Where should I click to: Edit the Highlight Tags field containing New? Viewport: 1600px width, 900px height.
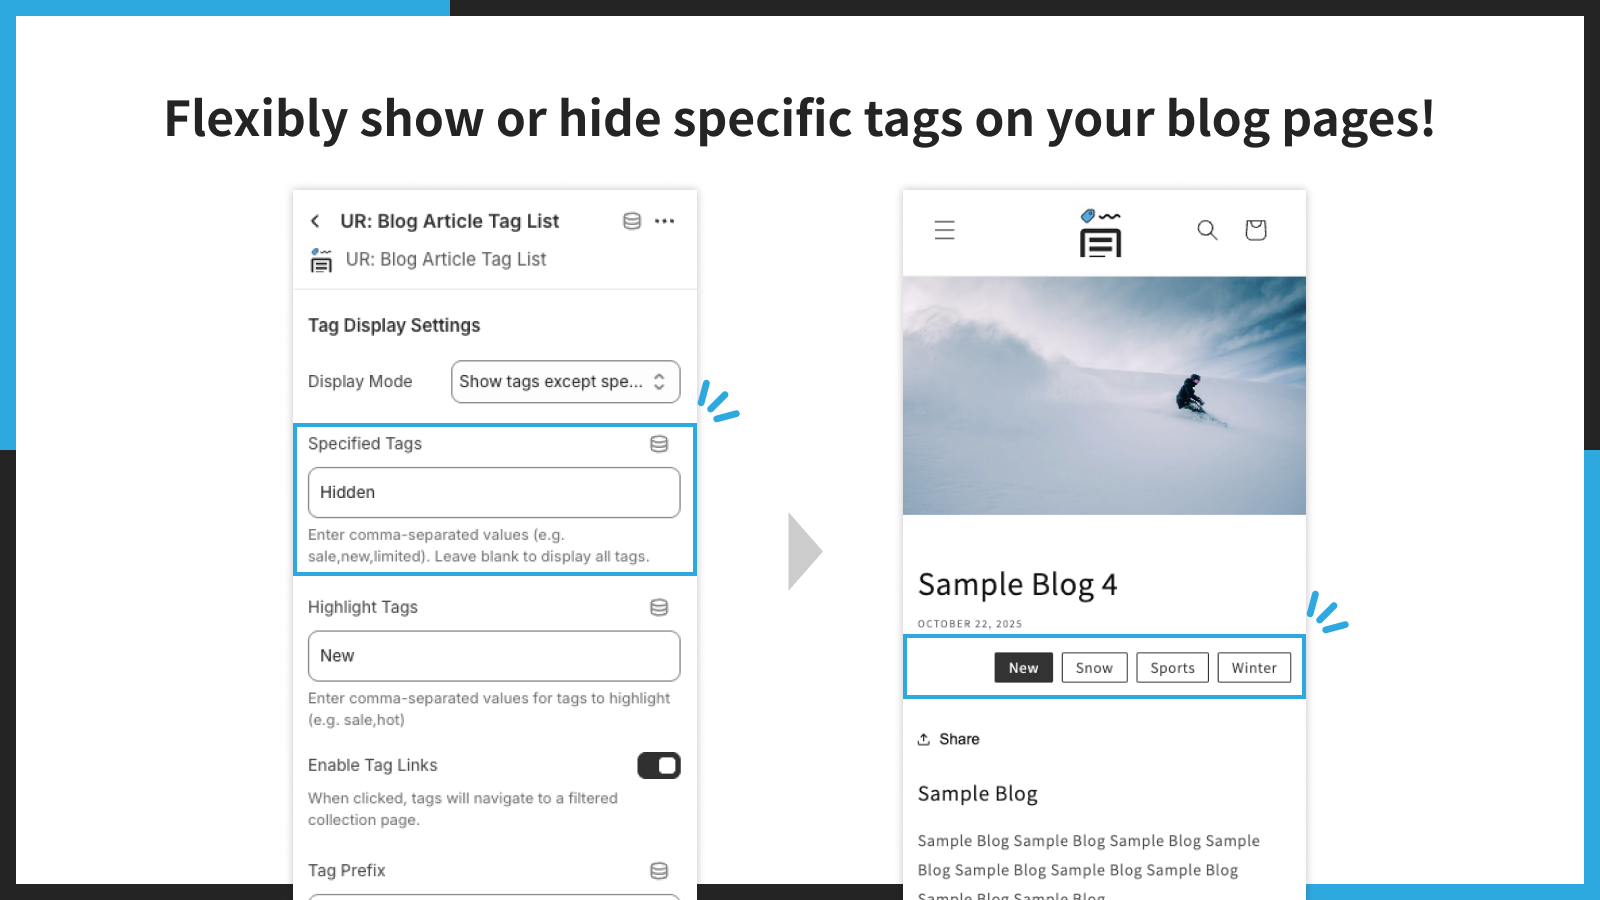[493, 655]
